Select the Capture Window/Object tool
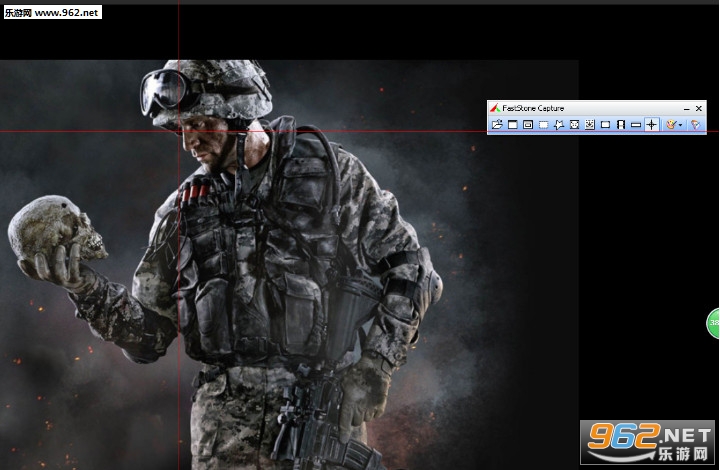 click(528, 124)
